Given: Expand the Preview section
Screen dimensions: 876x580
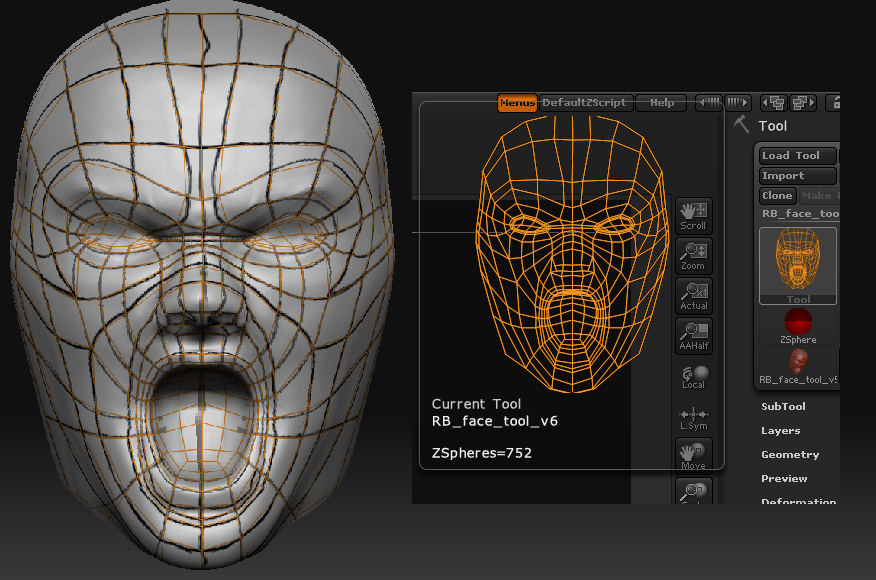Looking at the screenshot, I should [784, 479].
